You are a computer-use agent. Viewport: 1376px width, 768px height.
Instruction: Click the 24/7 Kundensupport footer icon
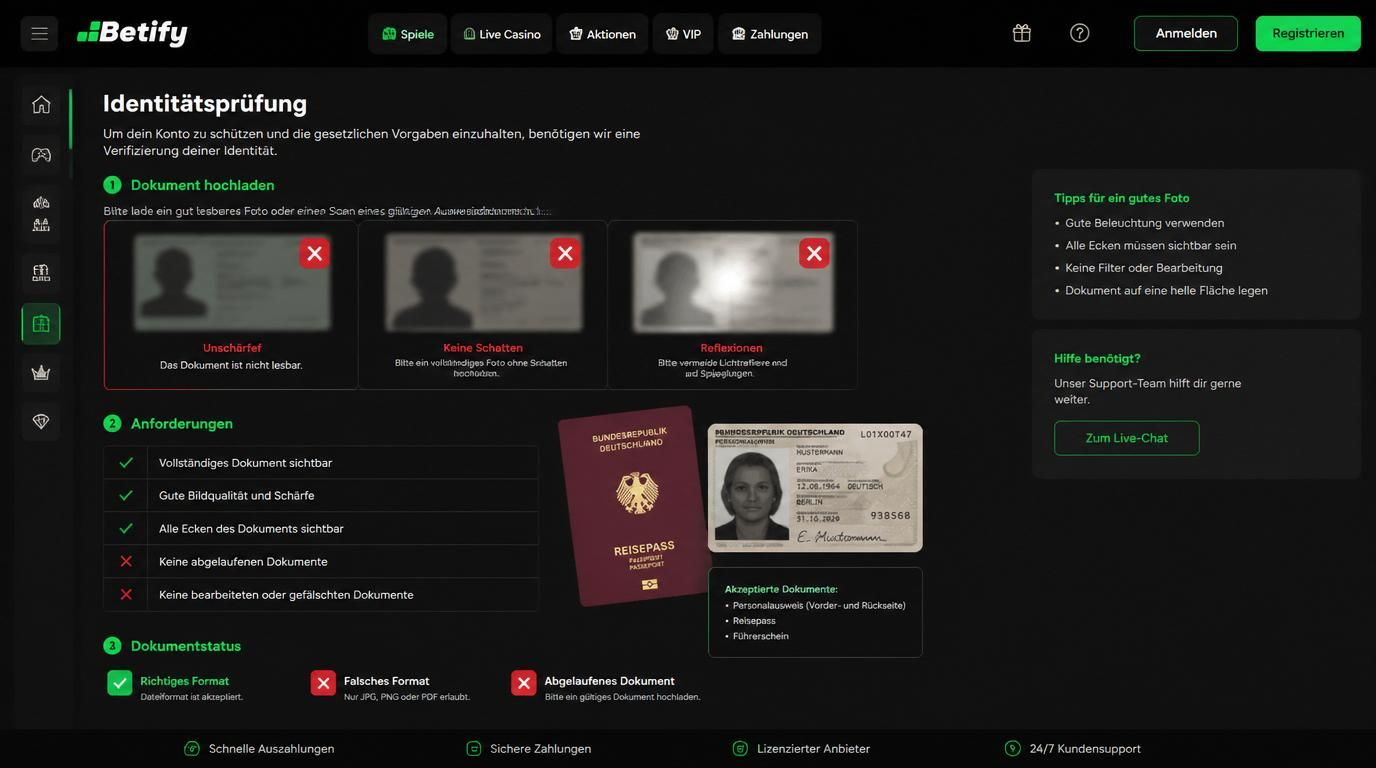coord(1013,749)
